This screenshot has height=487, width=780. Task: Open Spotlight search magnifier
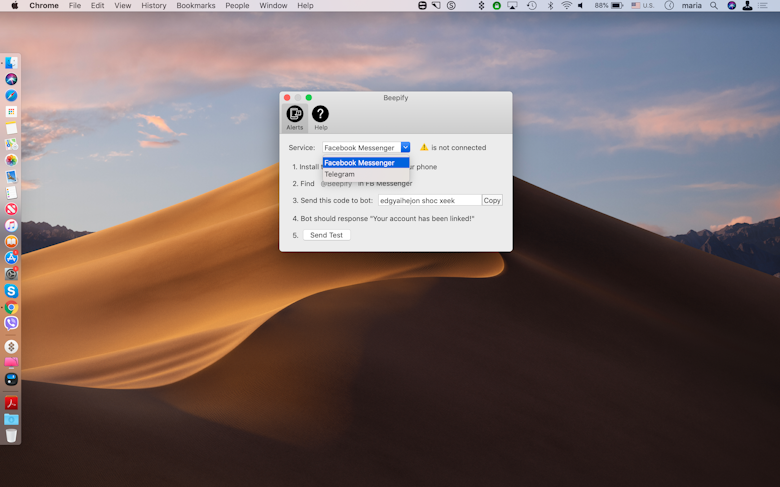tap(714, 5)
